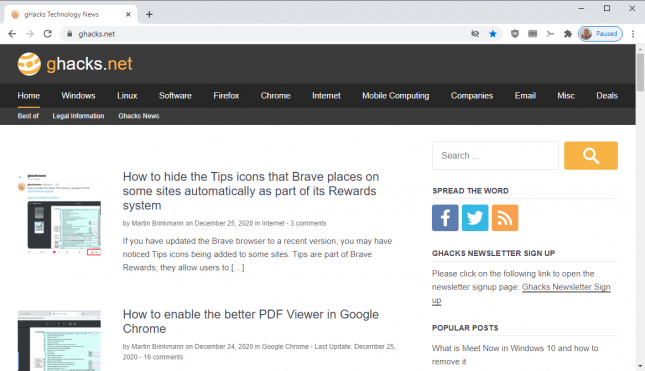Open the Legal Information link
Screen dimensions: 645x371
coord(78,116)
